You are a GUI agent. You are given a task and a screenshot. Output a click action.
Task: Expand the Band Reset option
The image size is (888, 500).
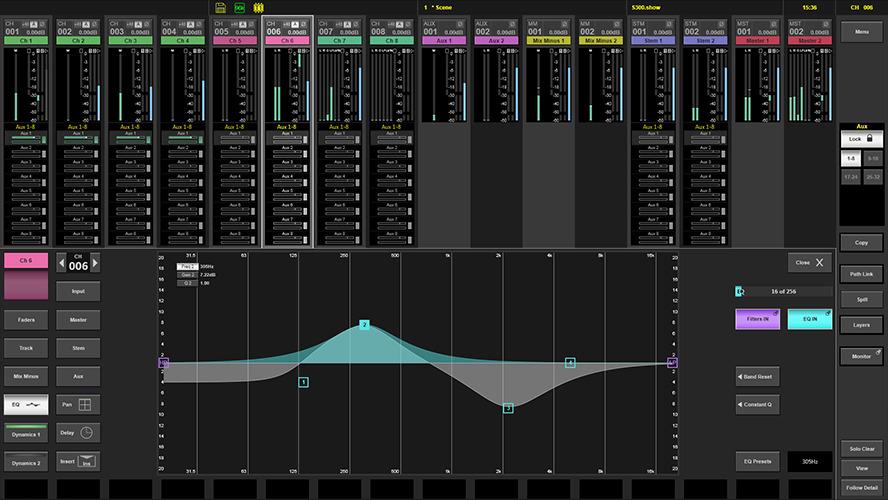click(757, 377)
